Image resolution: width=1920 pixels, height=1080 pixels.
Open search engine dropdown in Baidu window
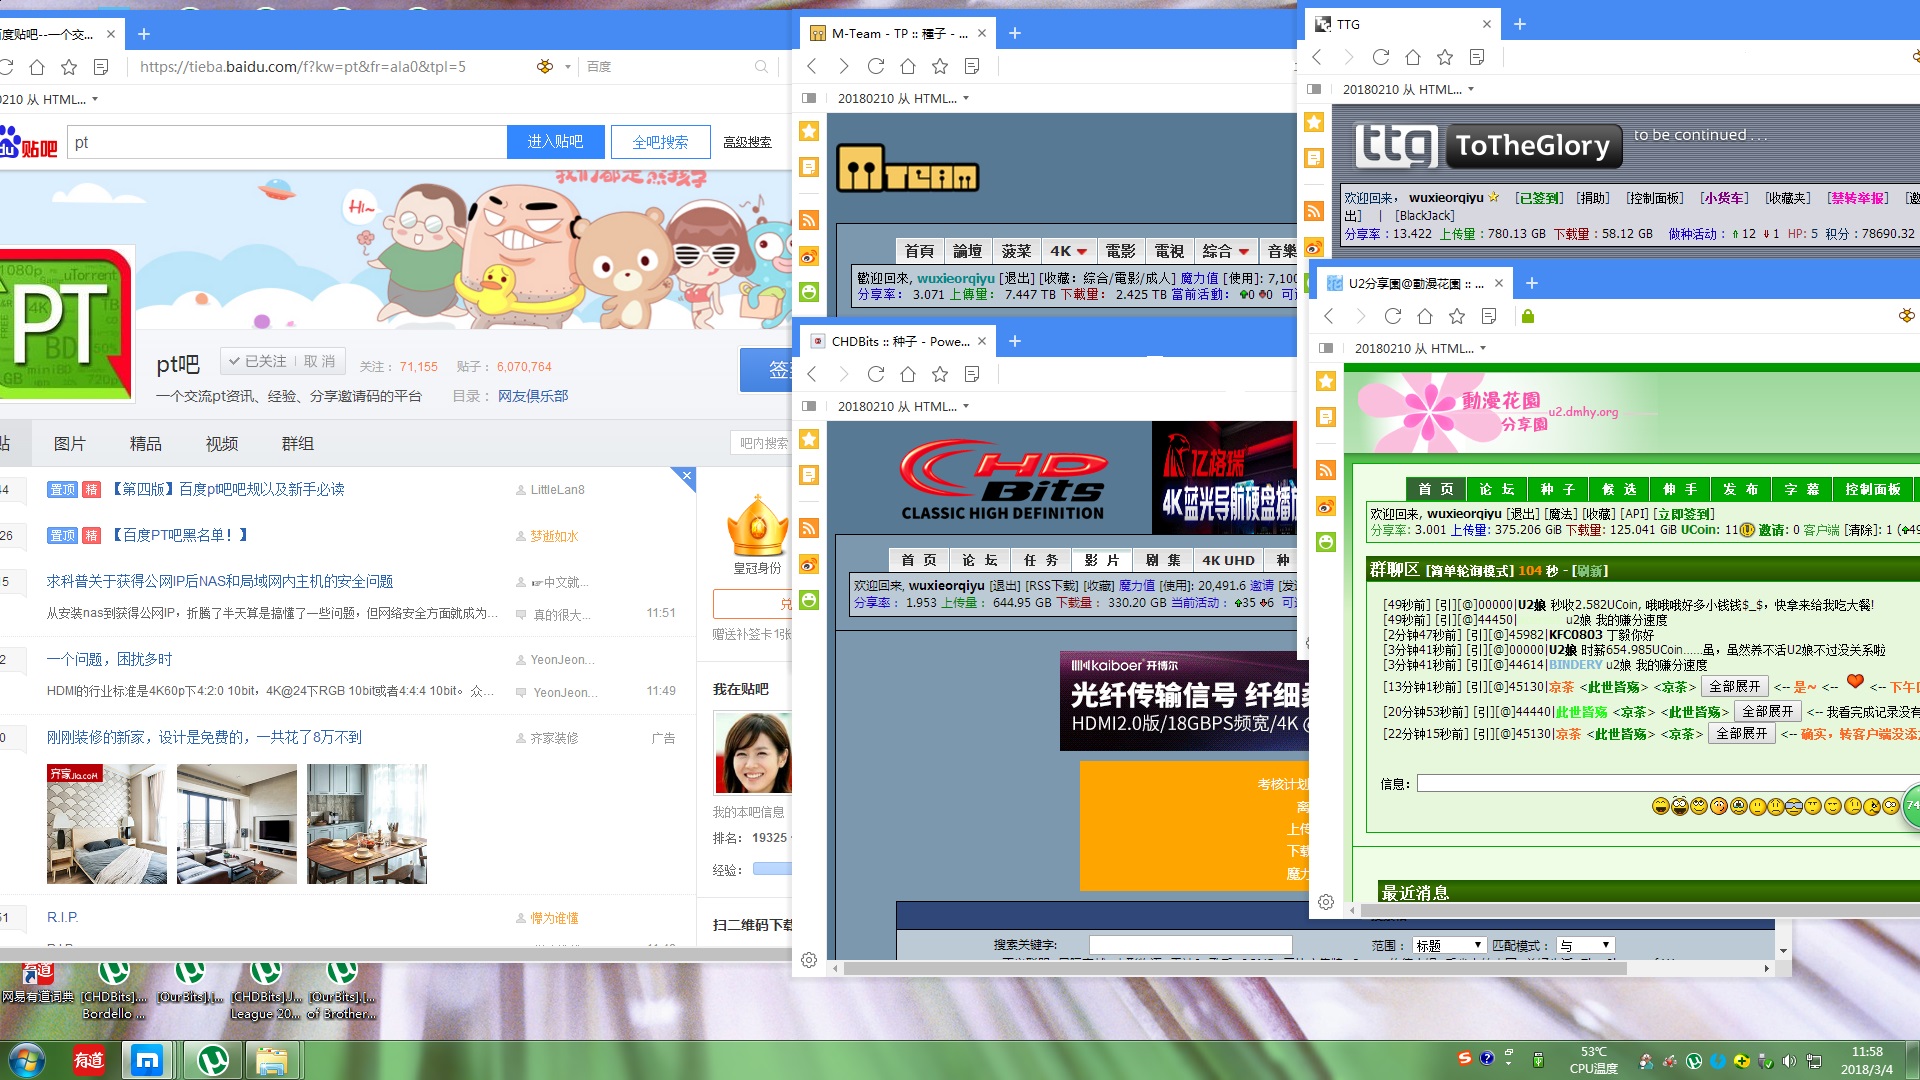(x=567, y=67)
